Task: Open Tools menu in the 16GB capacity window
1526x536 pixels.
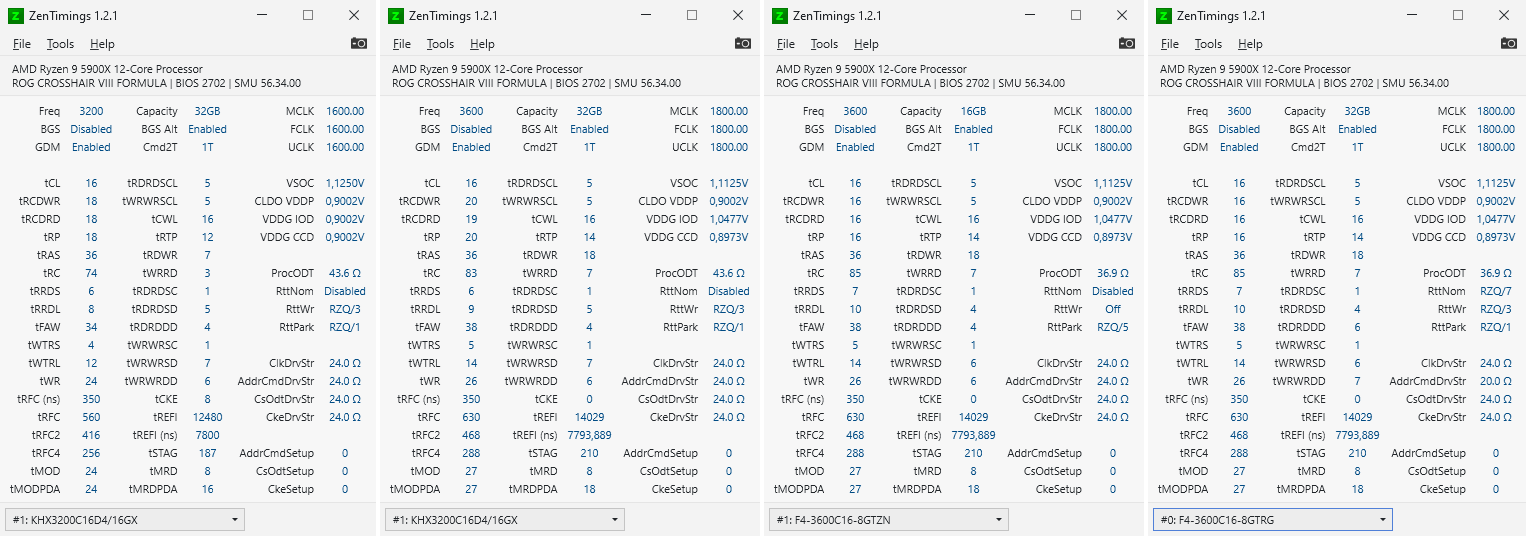Action: click(824, 44)
